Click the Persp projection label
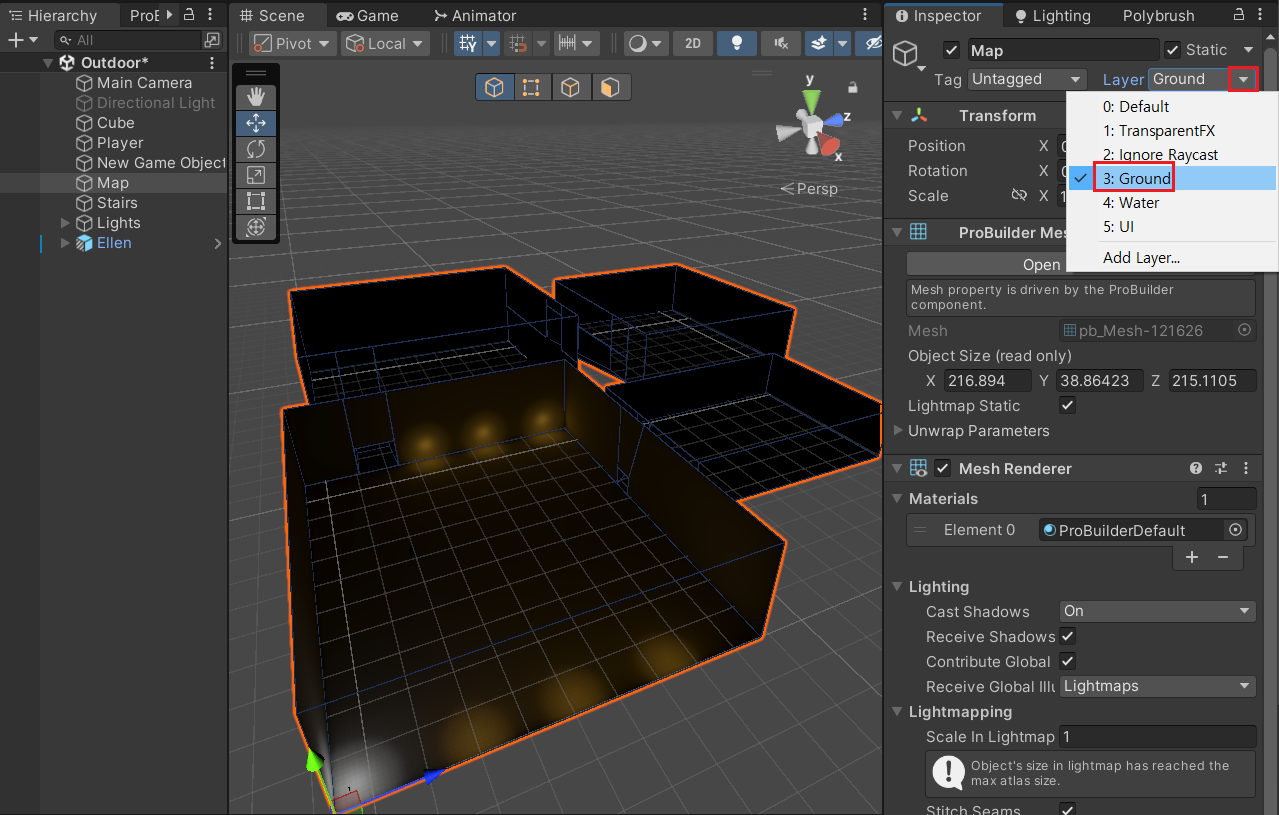 click(x=817, y=188)
